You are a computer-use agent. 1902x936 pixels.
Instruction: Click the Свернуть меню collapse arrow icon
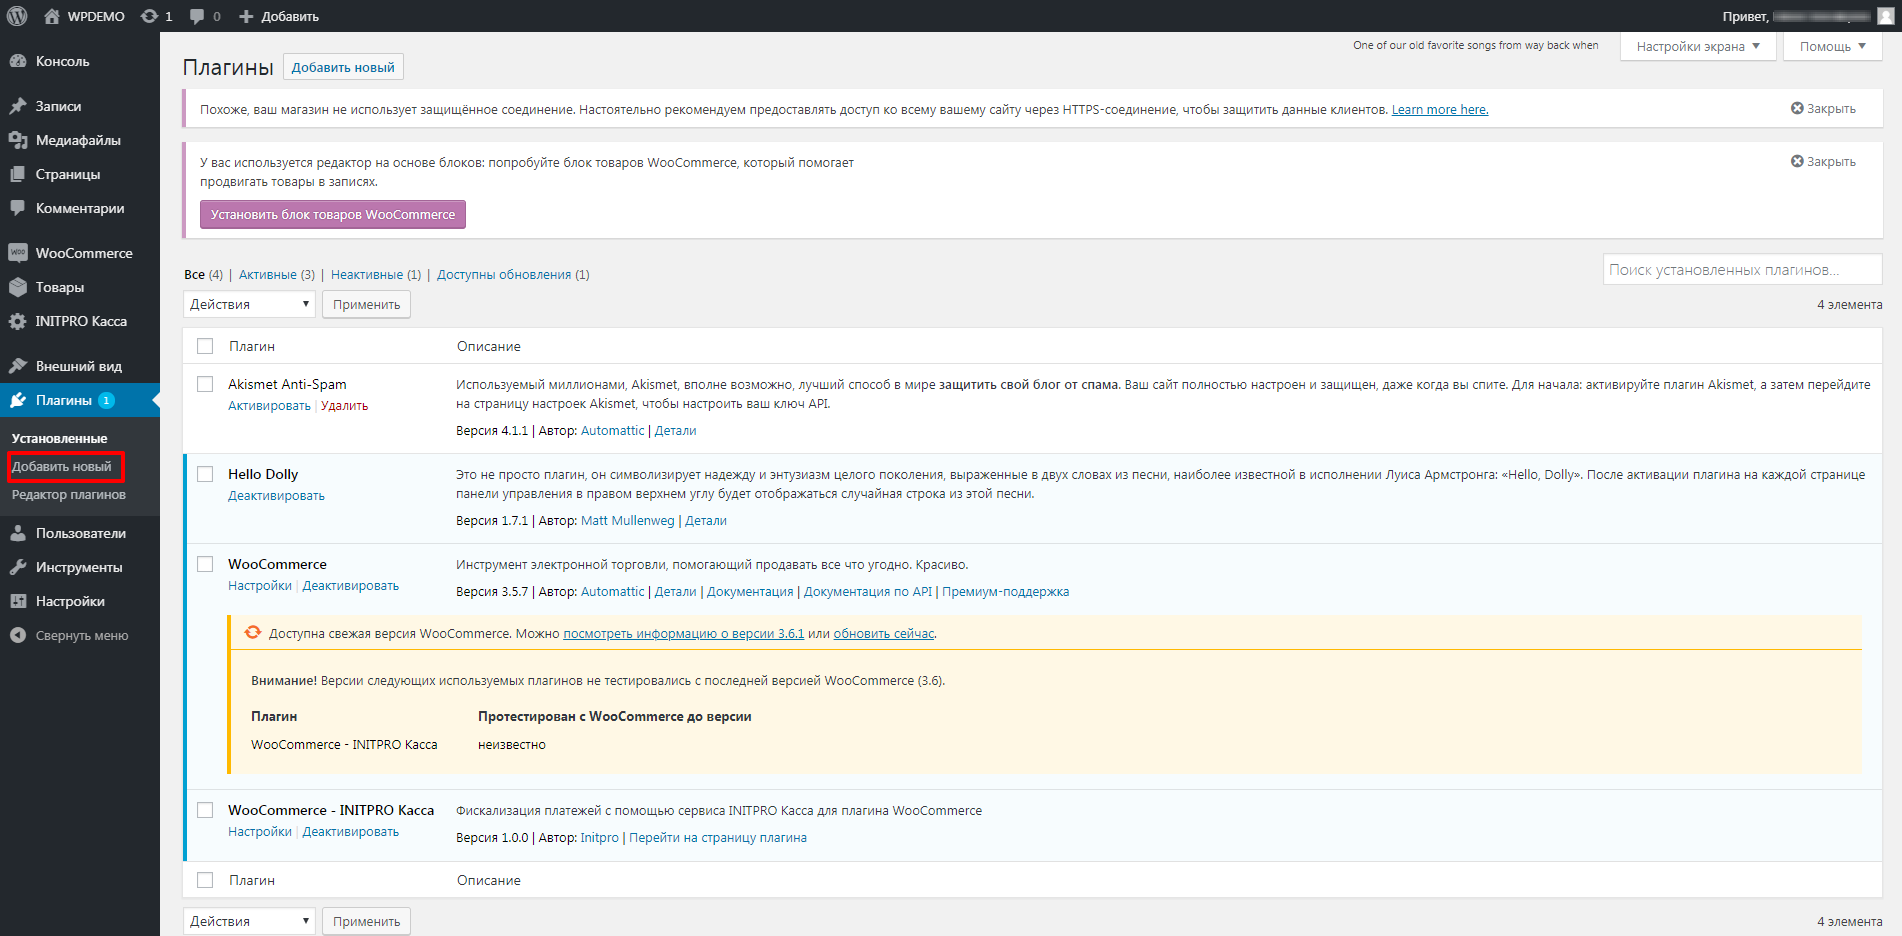[x=18, y=635]
